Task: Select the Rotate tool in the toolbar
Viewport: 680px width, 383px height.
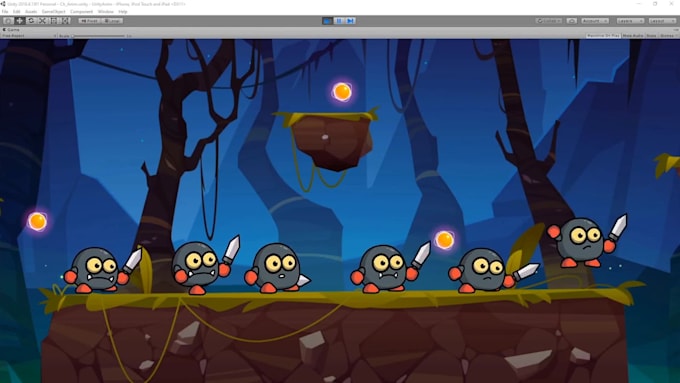Action: pos(31,21)
